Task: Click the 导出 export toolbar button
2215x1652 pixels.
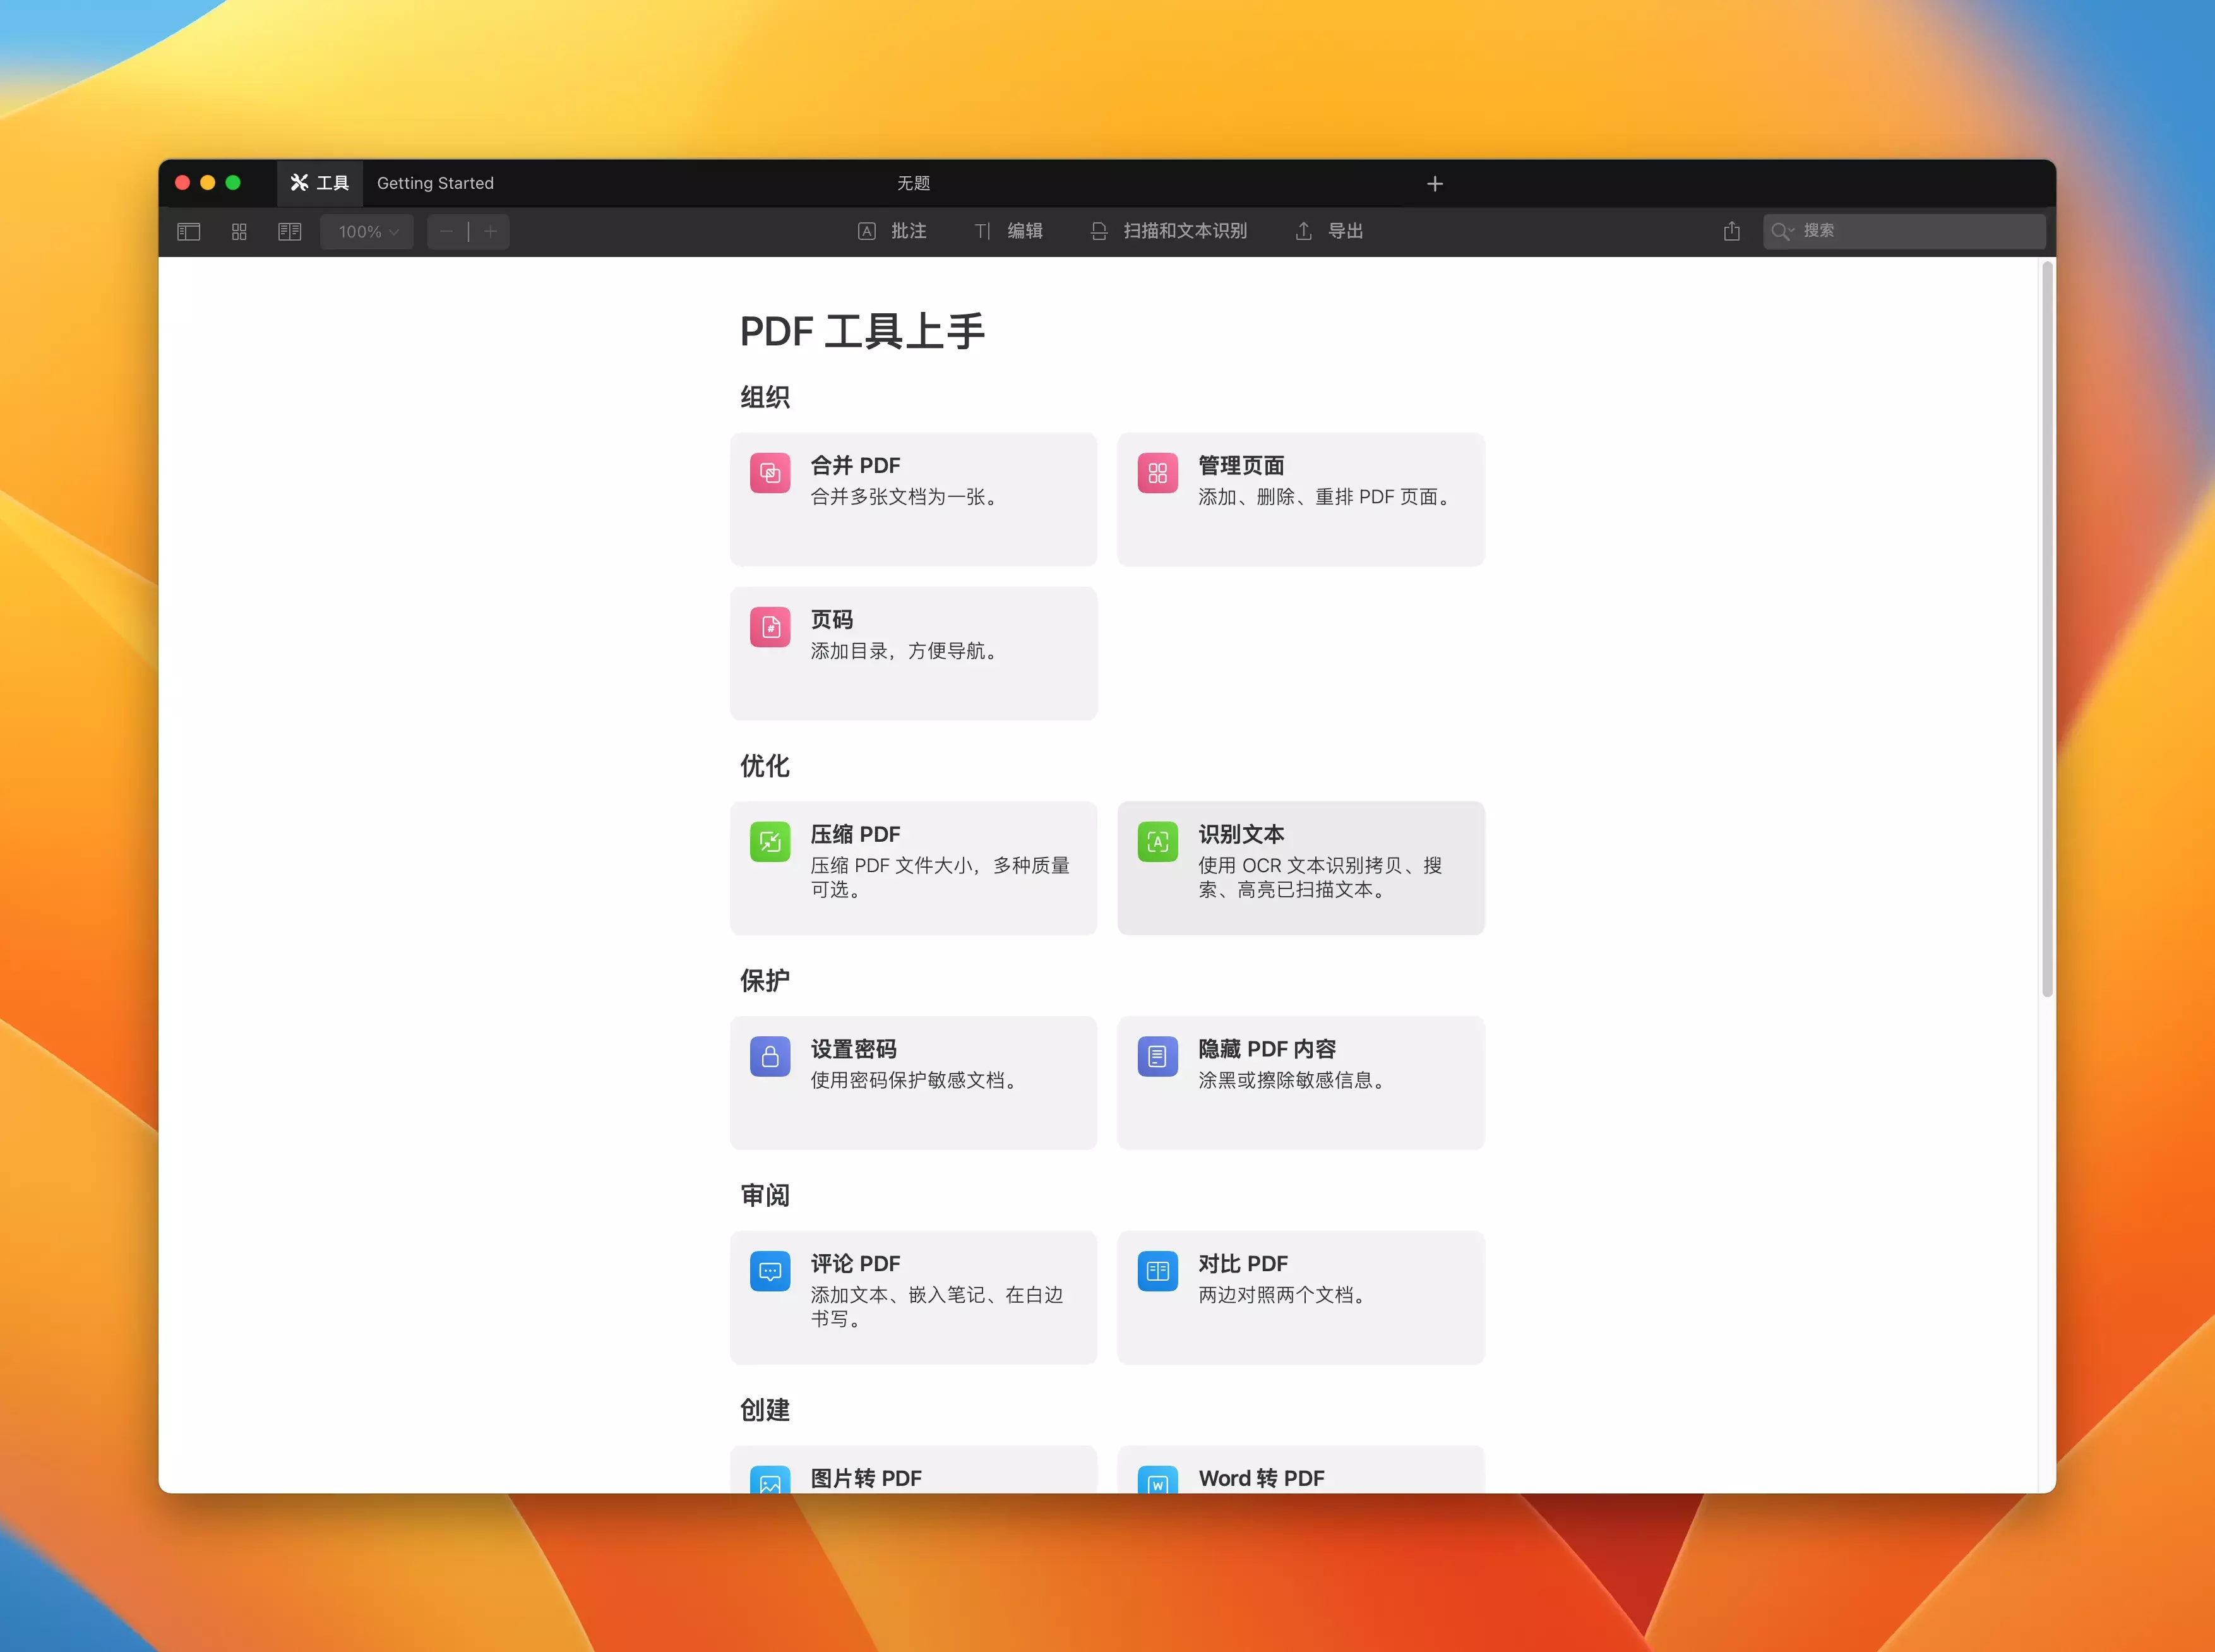Action: (1330, 231)
